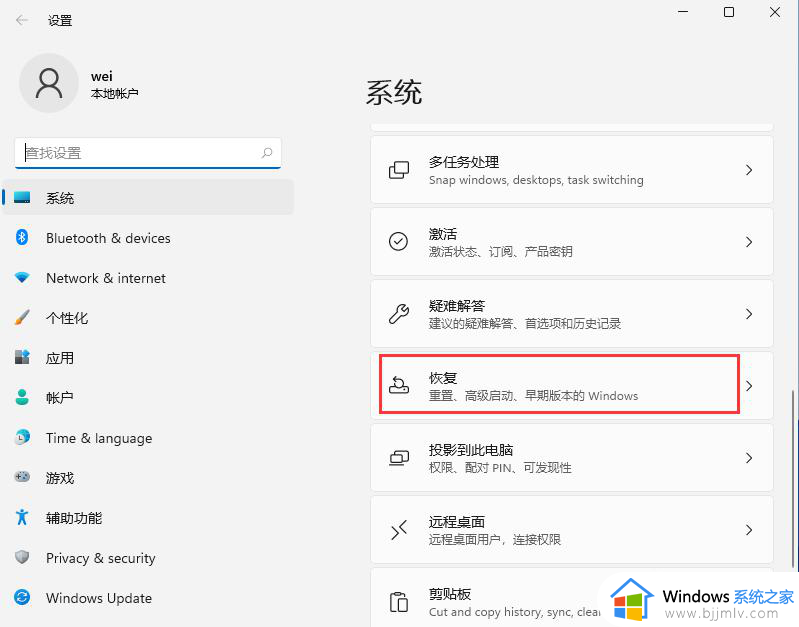Open the 投影到此电脑 title
Image resolution: width=799 pixels, height=627 pixels.
[x=471, y=450]
